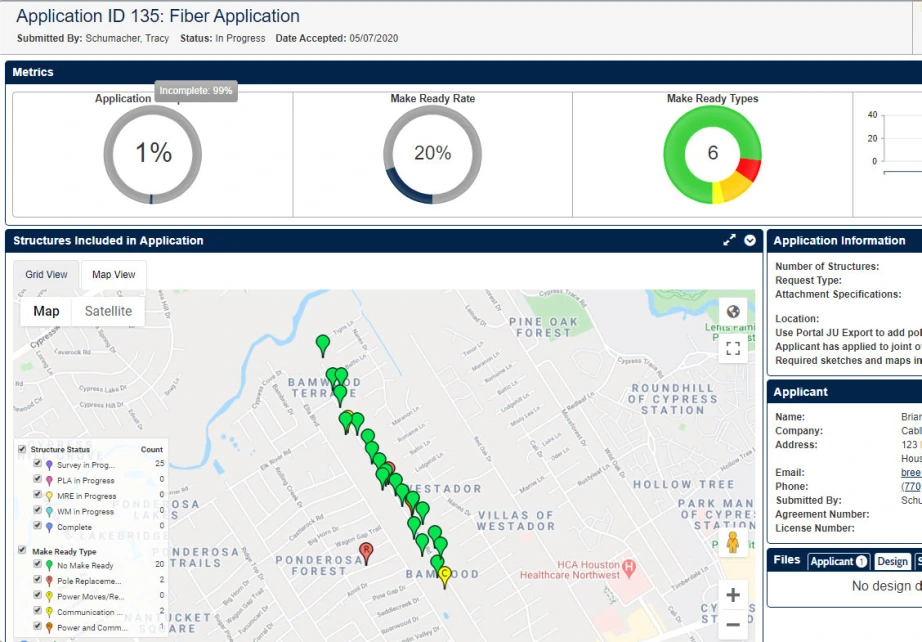The width and height of the screenshot is (922, 642).
Task: Uncheck the PLA in Progress checkbox
Action: (38, 479)
